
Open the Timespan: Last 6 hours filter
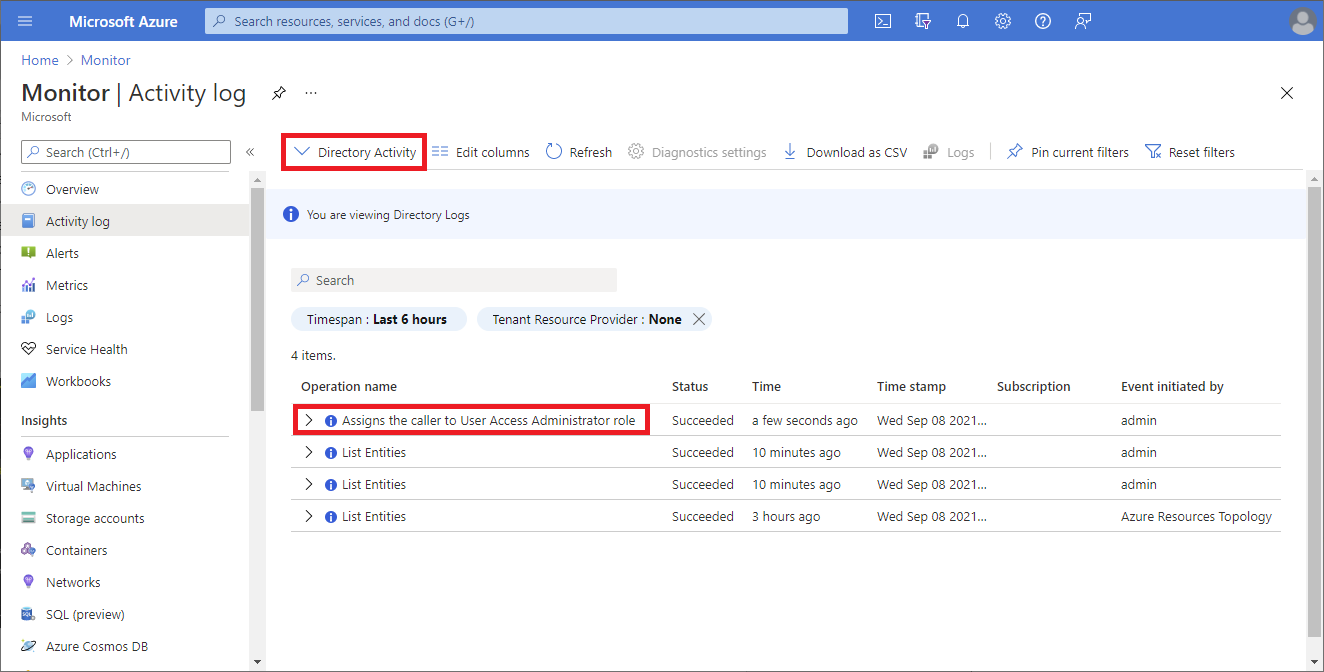(x=379, y=319)
